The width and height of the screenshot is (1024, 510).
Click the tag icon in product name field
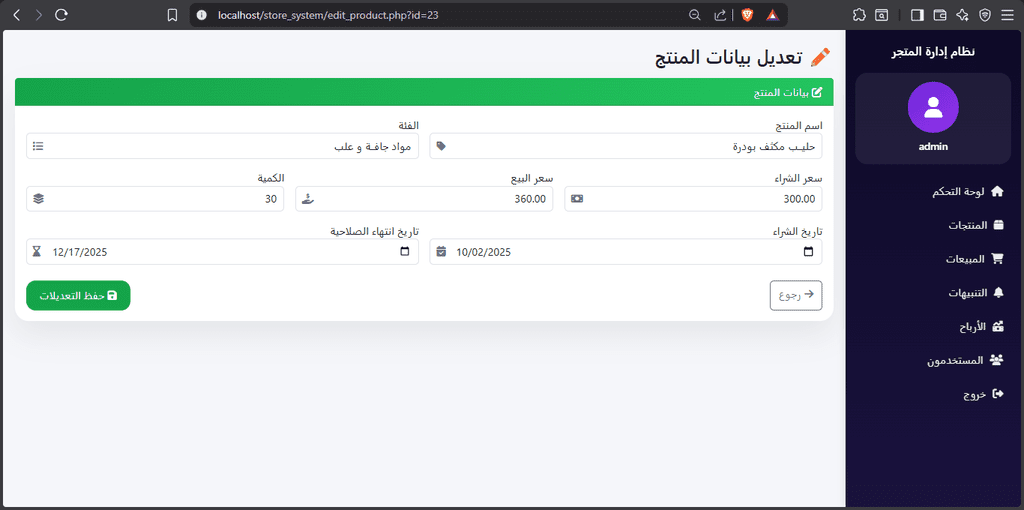pyautogui.click(x=441, y=146)
